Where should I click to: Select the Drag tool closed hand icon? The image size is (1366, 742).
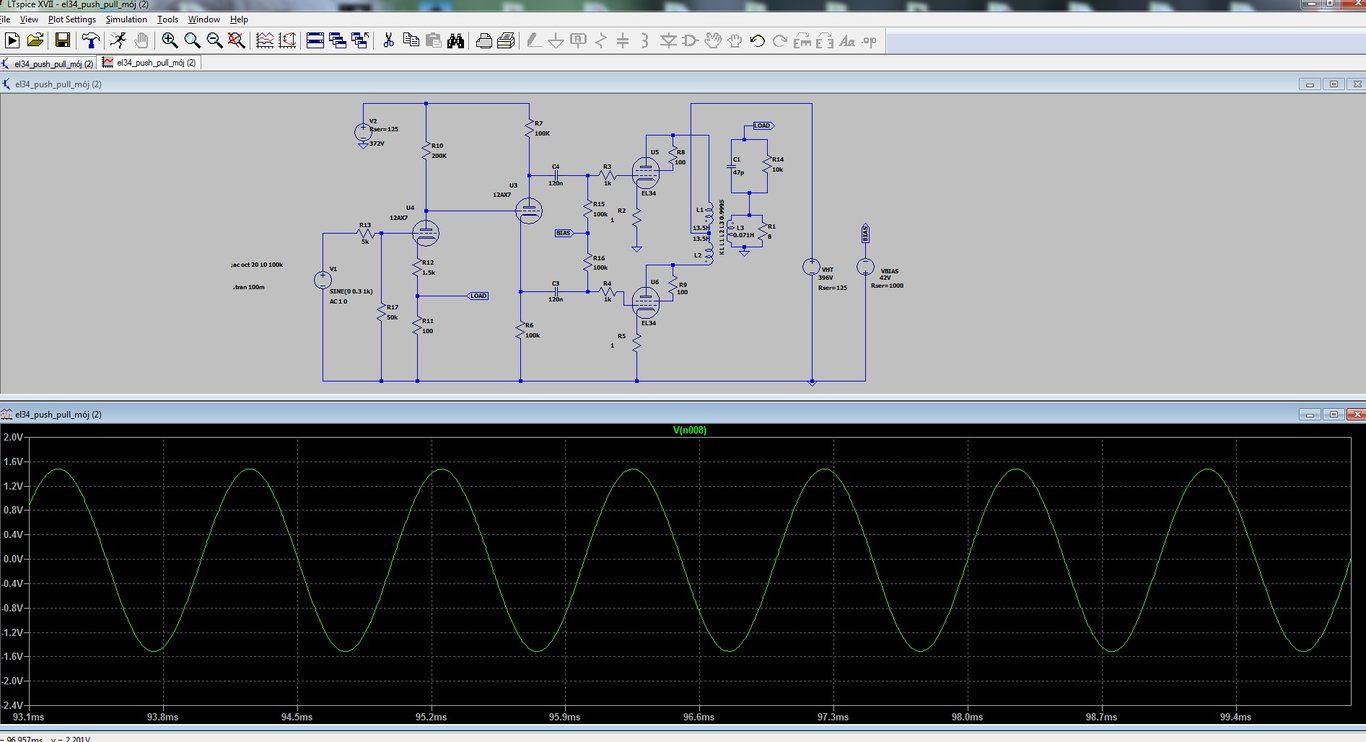(735, 41)
